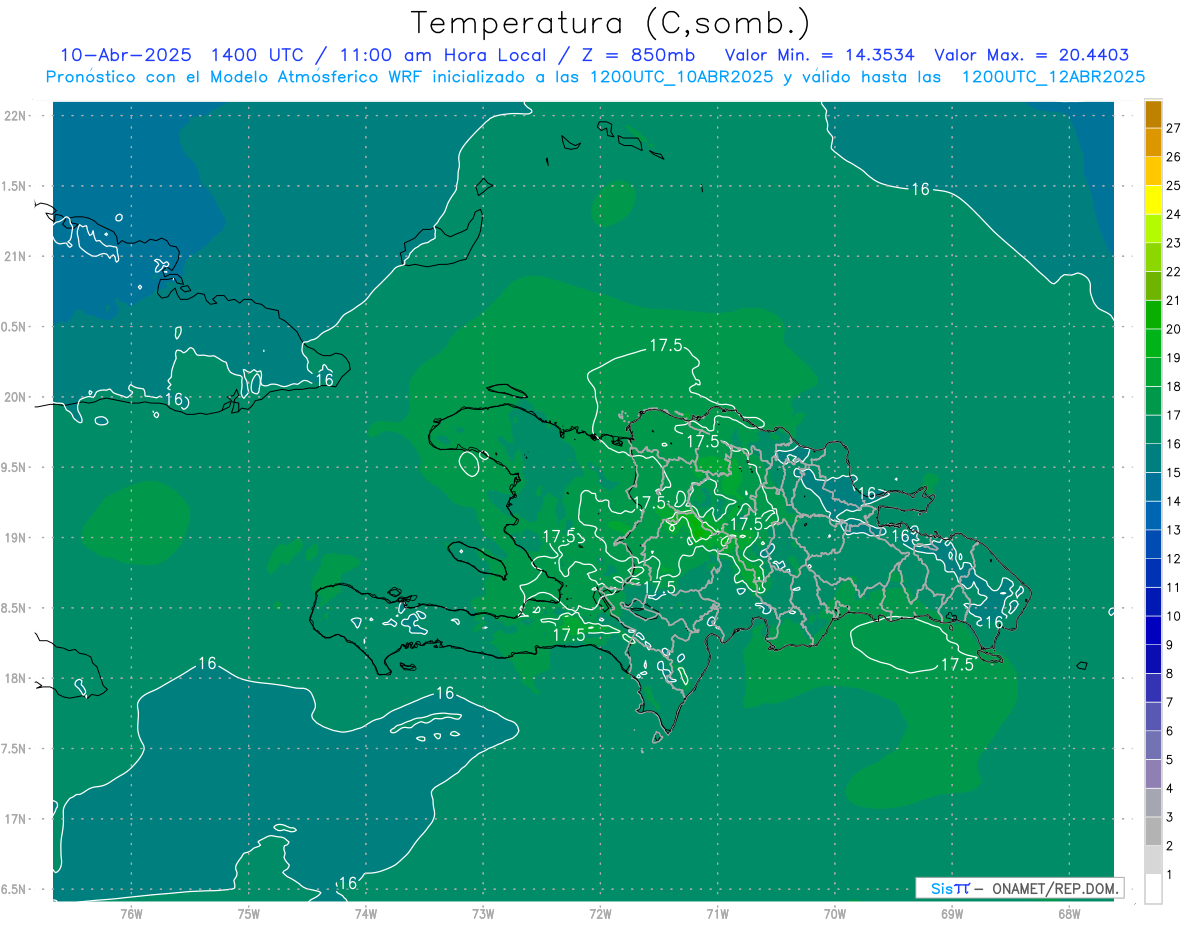
Task: Click the '21N' latitude axis label
Action: [x=17, y=256]
